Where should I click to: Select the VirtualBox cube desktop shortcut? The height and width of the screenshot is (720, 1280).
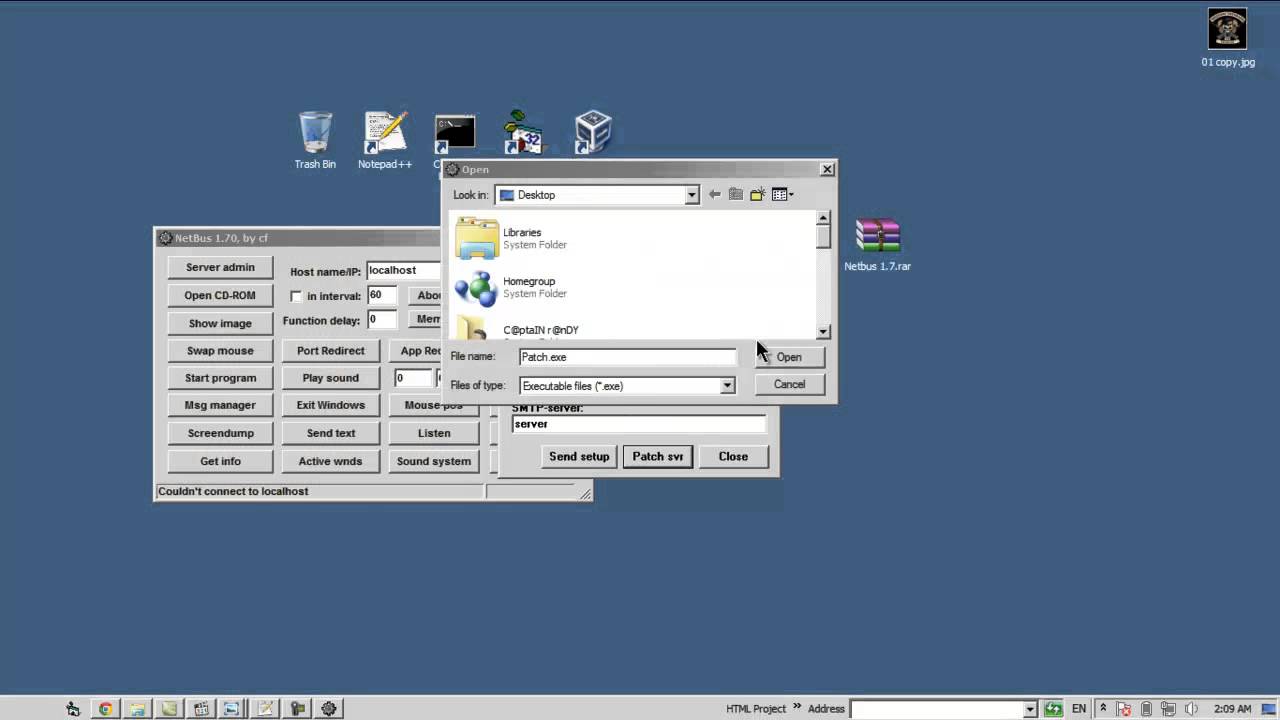coord(593,132)
